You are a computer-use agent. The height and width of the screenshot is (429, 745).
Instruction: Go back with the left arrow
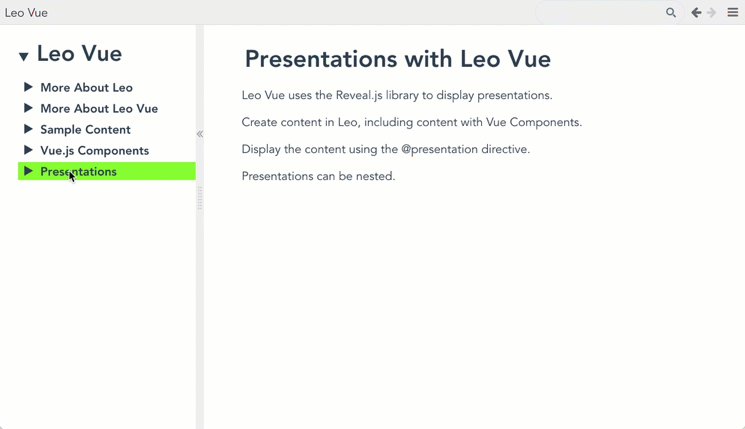[696, 13]
